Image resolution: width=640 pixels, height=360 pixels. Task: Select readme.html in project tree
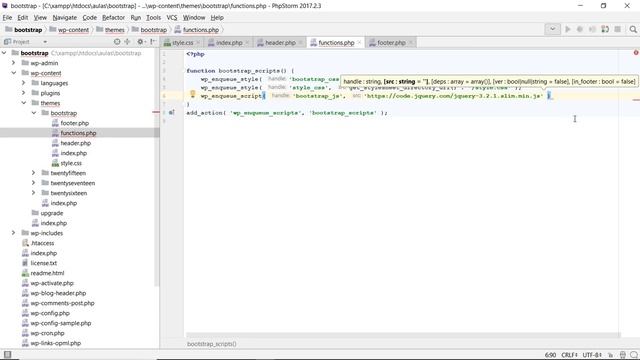point(47,273)
